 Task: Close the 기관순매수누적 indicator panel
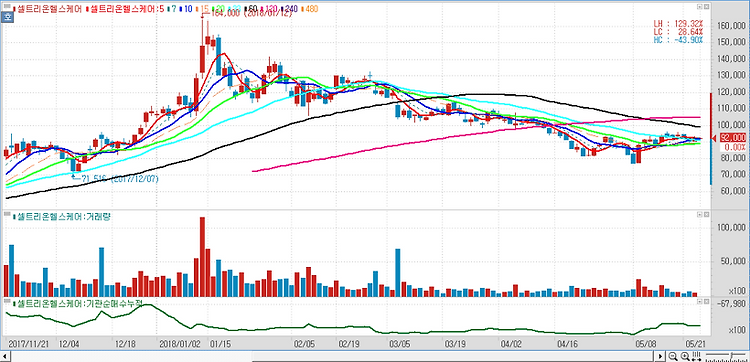[706, 301]
